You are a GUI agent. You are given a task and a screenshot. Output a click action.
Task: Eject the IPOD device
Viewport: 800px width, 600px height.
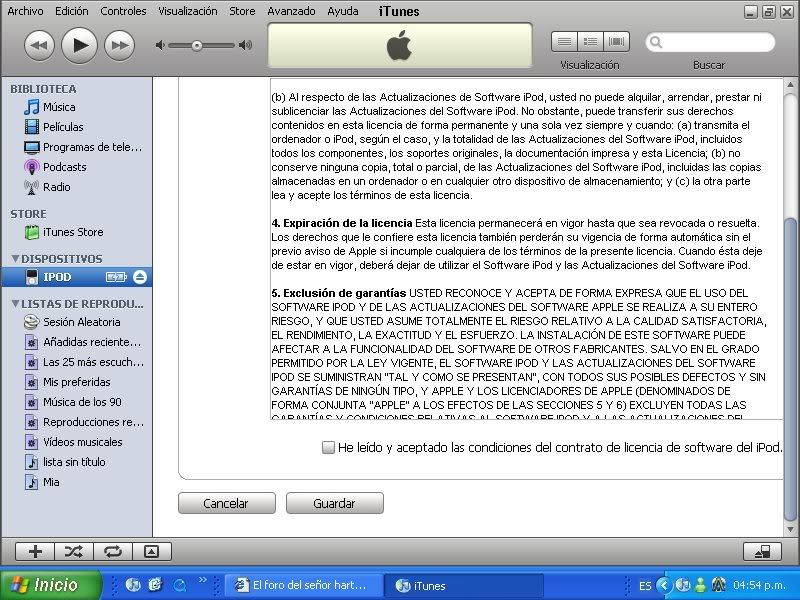(x=140, y=277)
